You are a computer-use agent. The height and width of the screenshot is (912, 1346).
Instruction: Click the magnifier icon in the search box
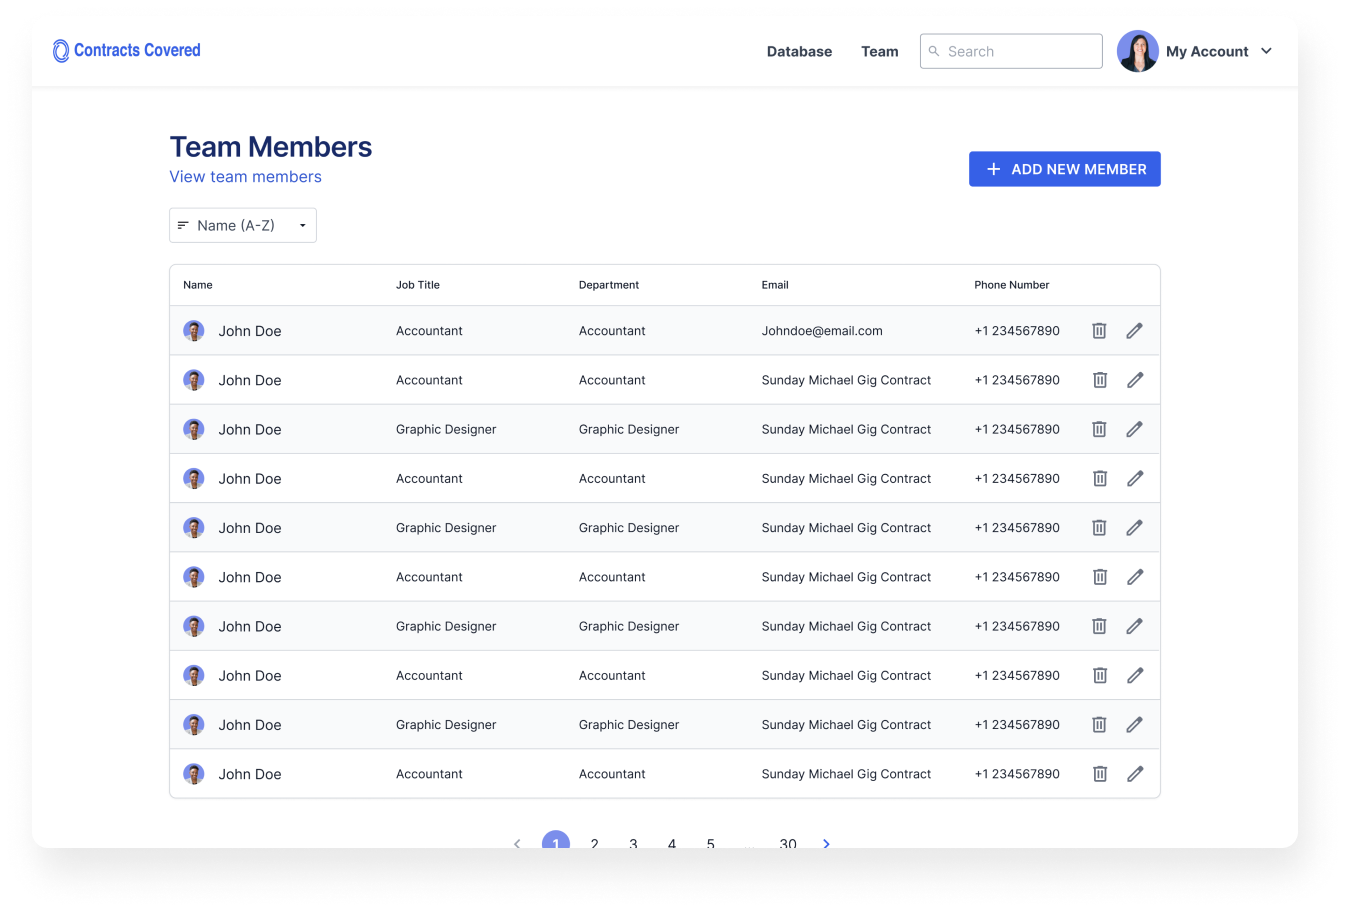[934, 51]
